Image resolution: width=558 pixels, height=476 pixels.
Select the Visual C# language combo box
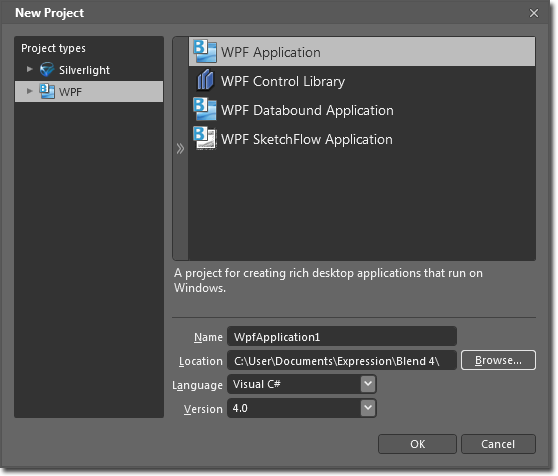coord(302,384)
